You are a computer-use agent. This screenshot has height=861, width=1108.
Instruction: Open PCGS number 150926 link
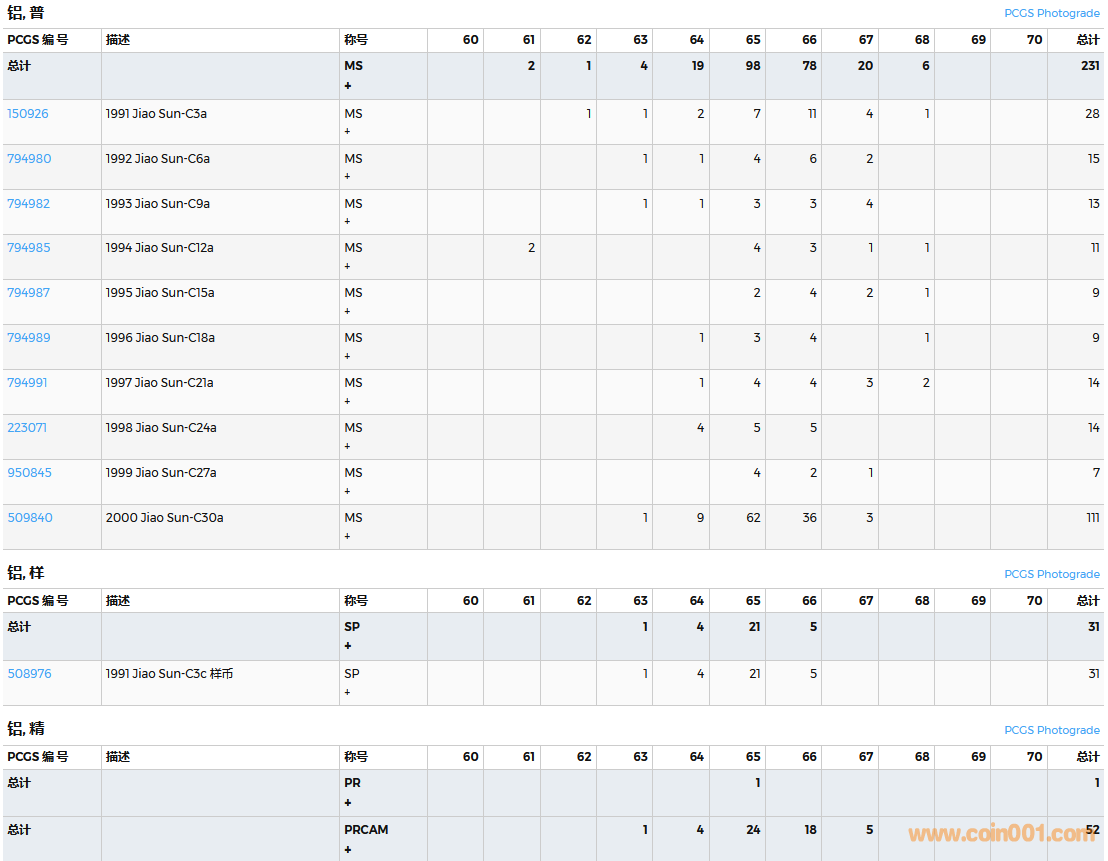[28, 114]
